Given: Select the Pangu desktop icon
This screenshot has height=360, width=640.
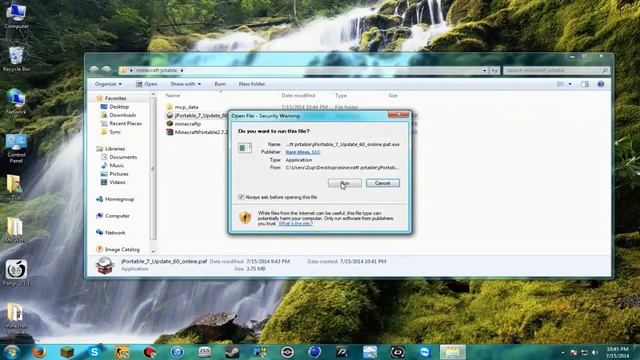Looking at the screenshot, I should pos(16,273).
